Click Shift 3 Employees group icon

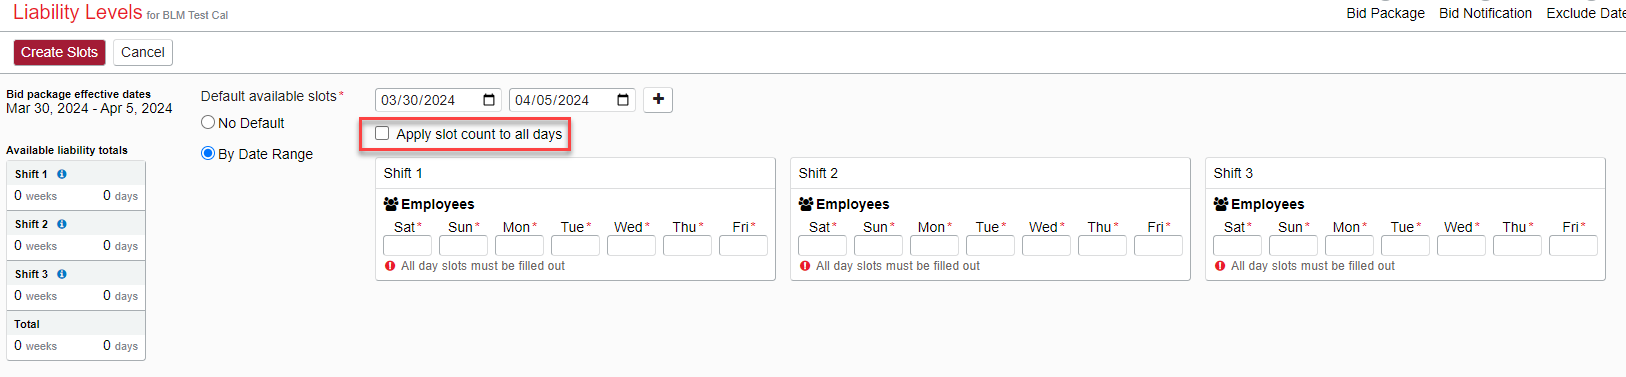click(x=1221, y=204)
